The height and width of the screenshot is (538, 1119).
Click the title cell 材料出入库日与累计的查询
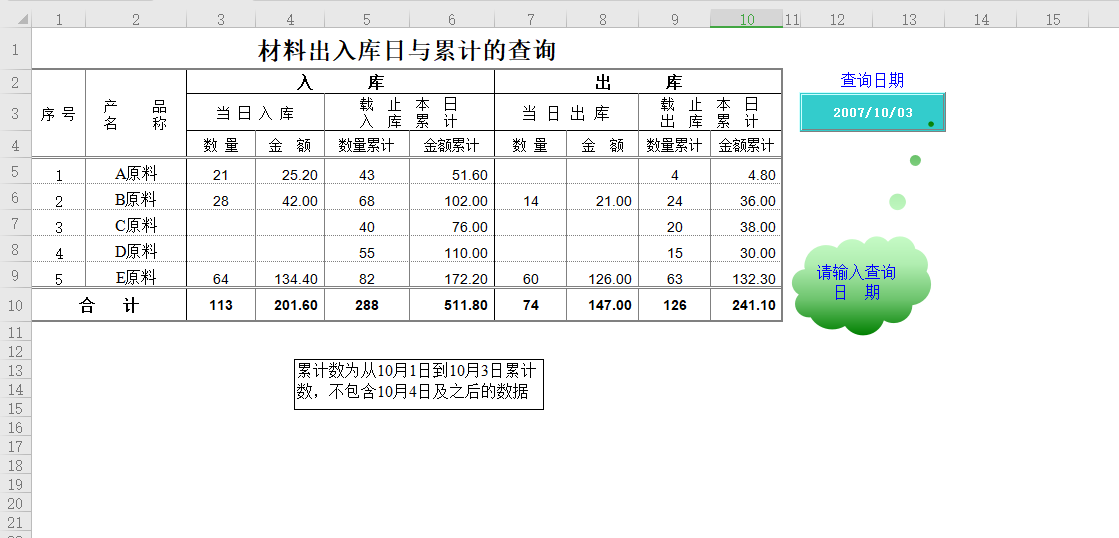click(407, 50)
